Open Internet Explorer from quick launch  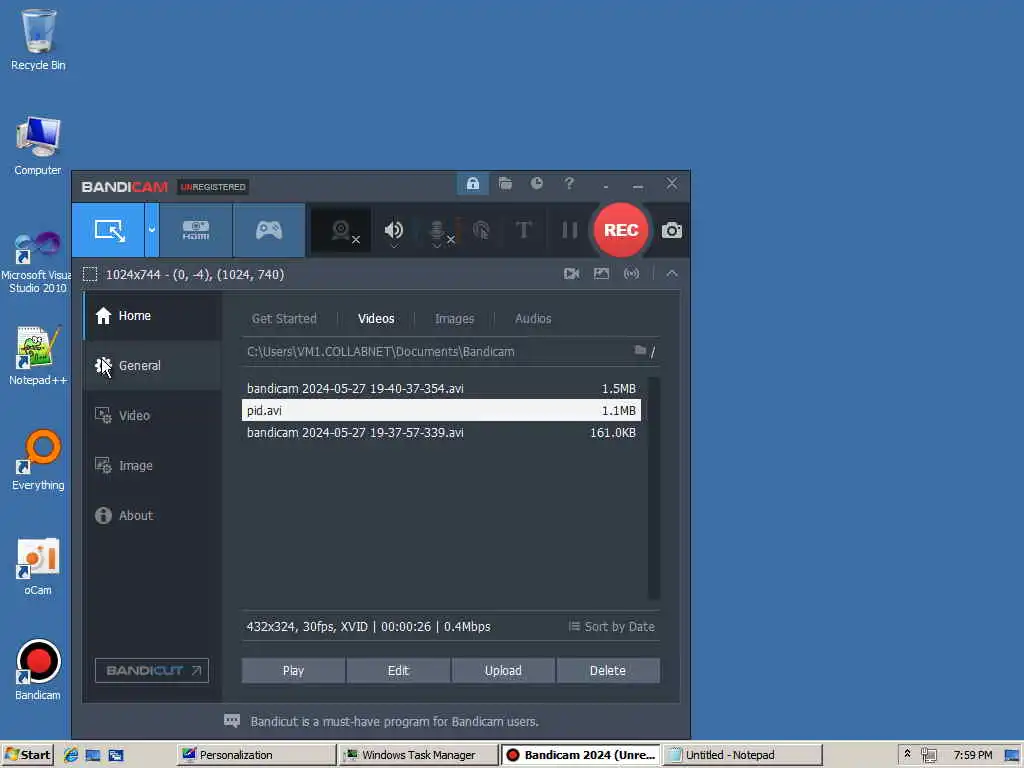(x=71, y=755)
